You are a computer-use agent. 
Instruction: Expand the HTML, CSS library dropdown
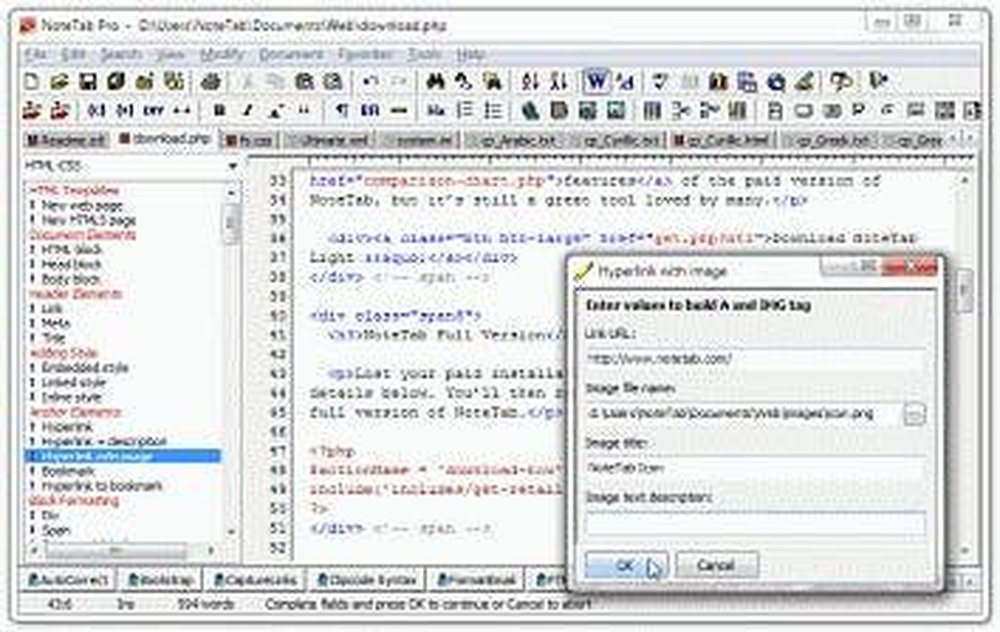point(233,166)
